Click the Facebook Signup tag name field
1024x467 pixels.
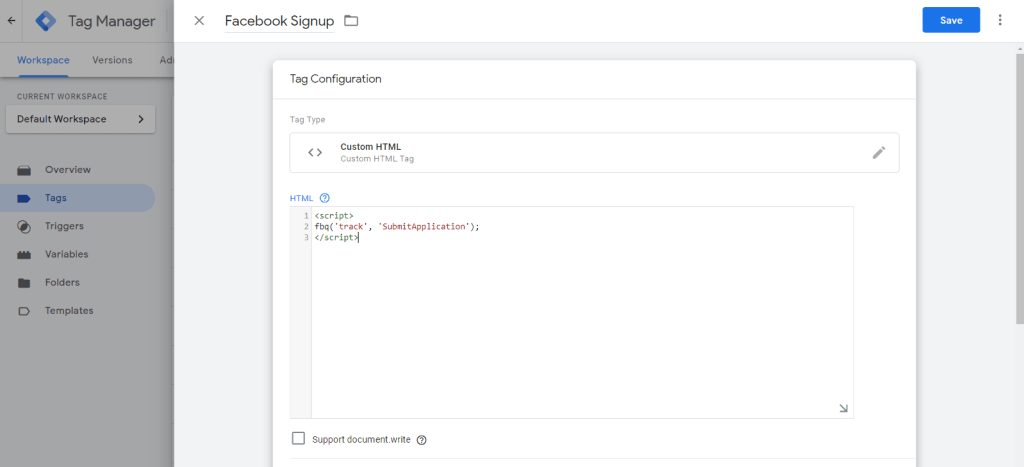point(279,21)
